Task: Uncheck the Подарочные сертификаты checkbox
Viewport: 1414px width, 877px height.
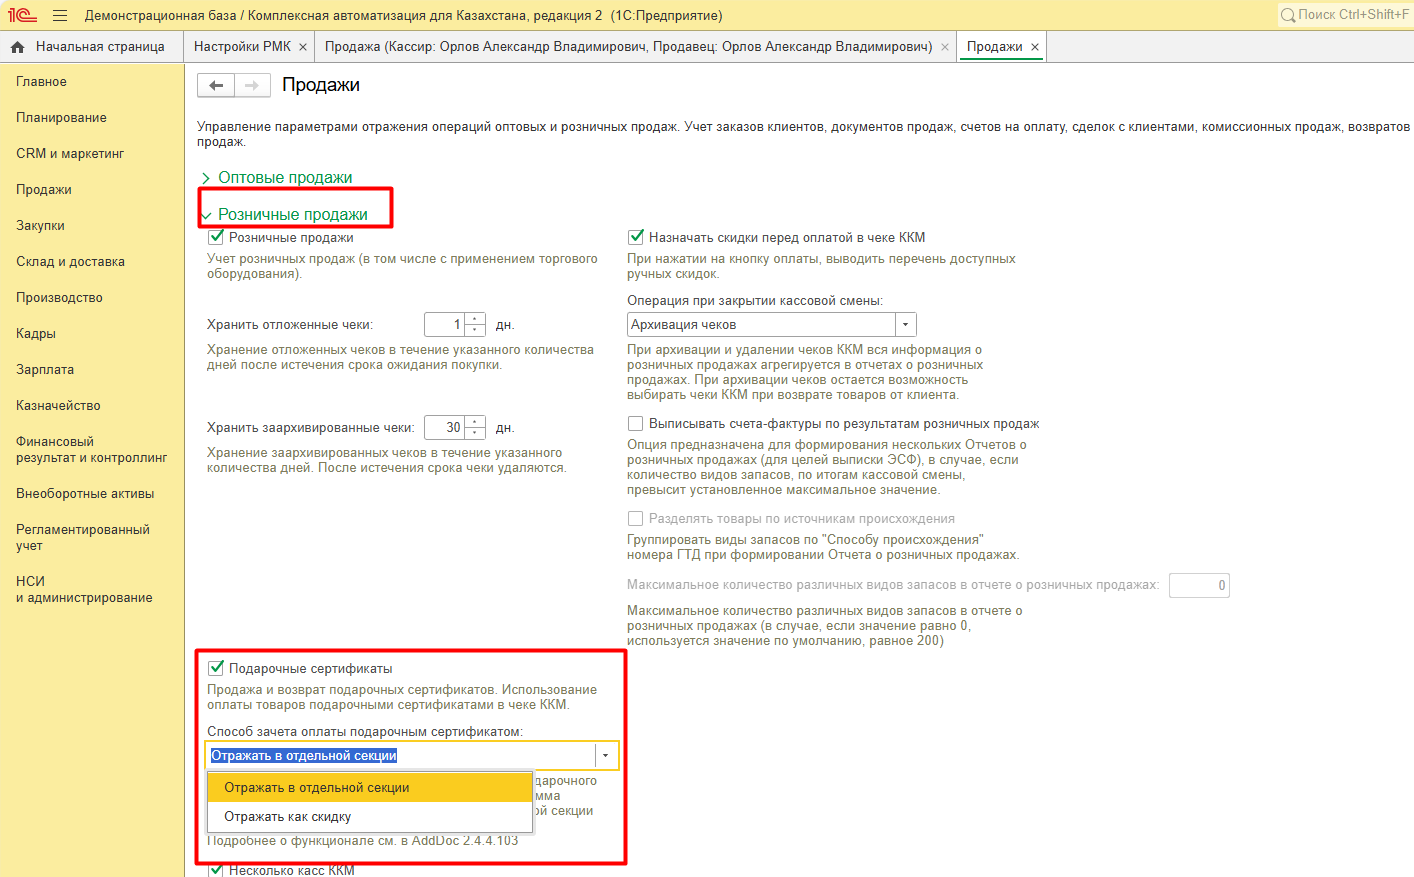Action: (216, 668)
